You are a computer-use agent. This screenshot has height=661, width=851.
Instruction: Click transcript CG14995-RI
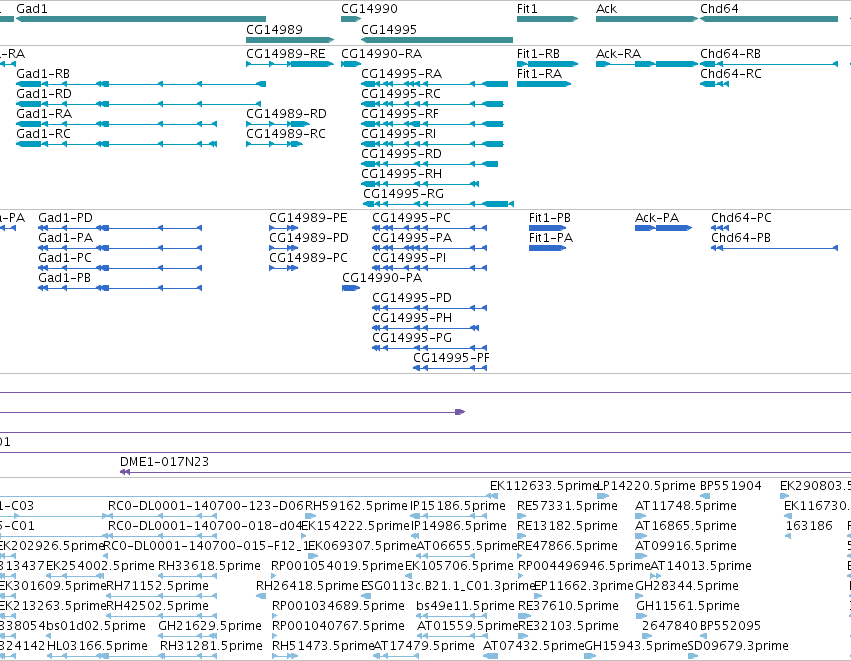point(398,134)
